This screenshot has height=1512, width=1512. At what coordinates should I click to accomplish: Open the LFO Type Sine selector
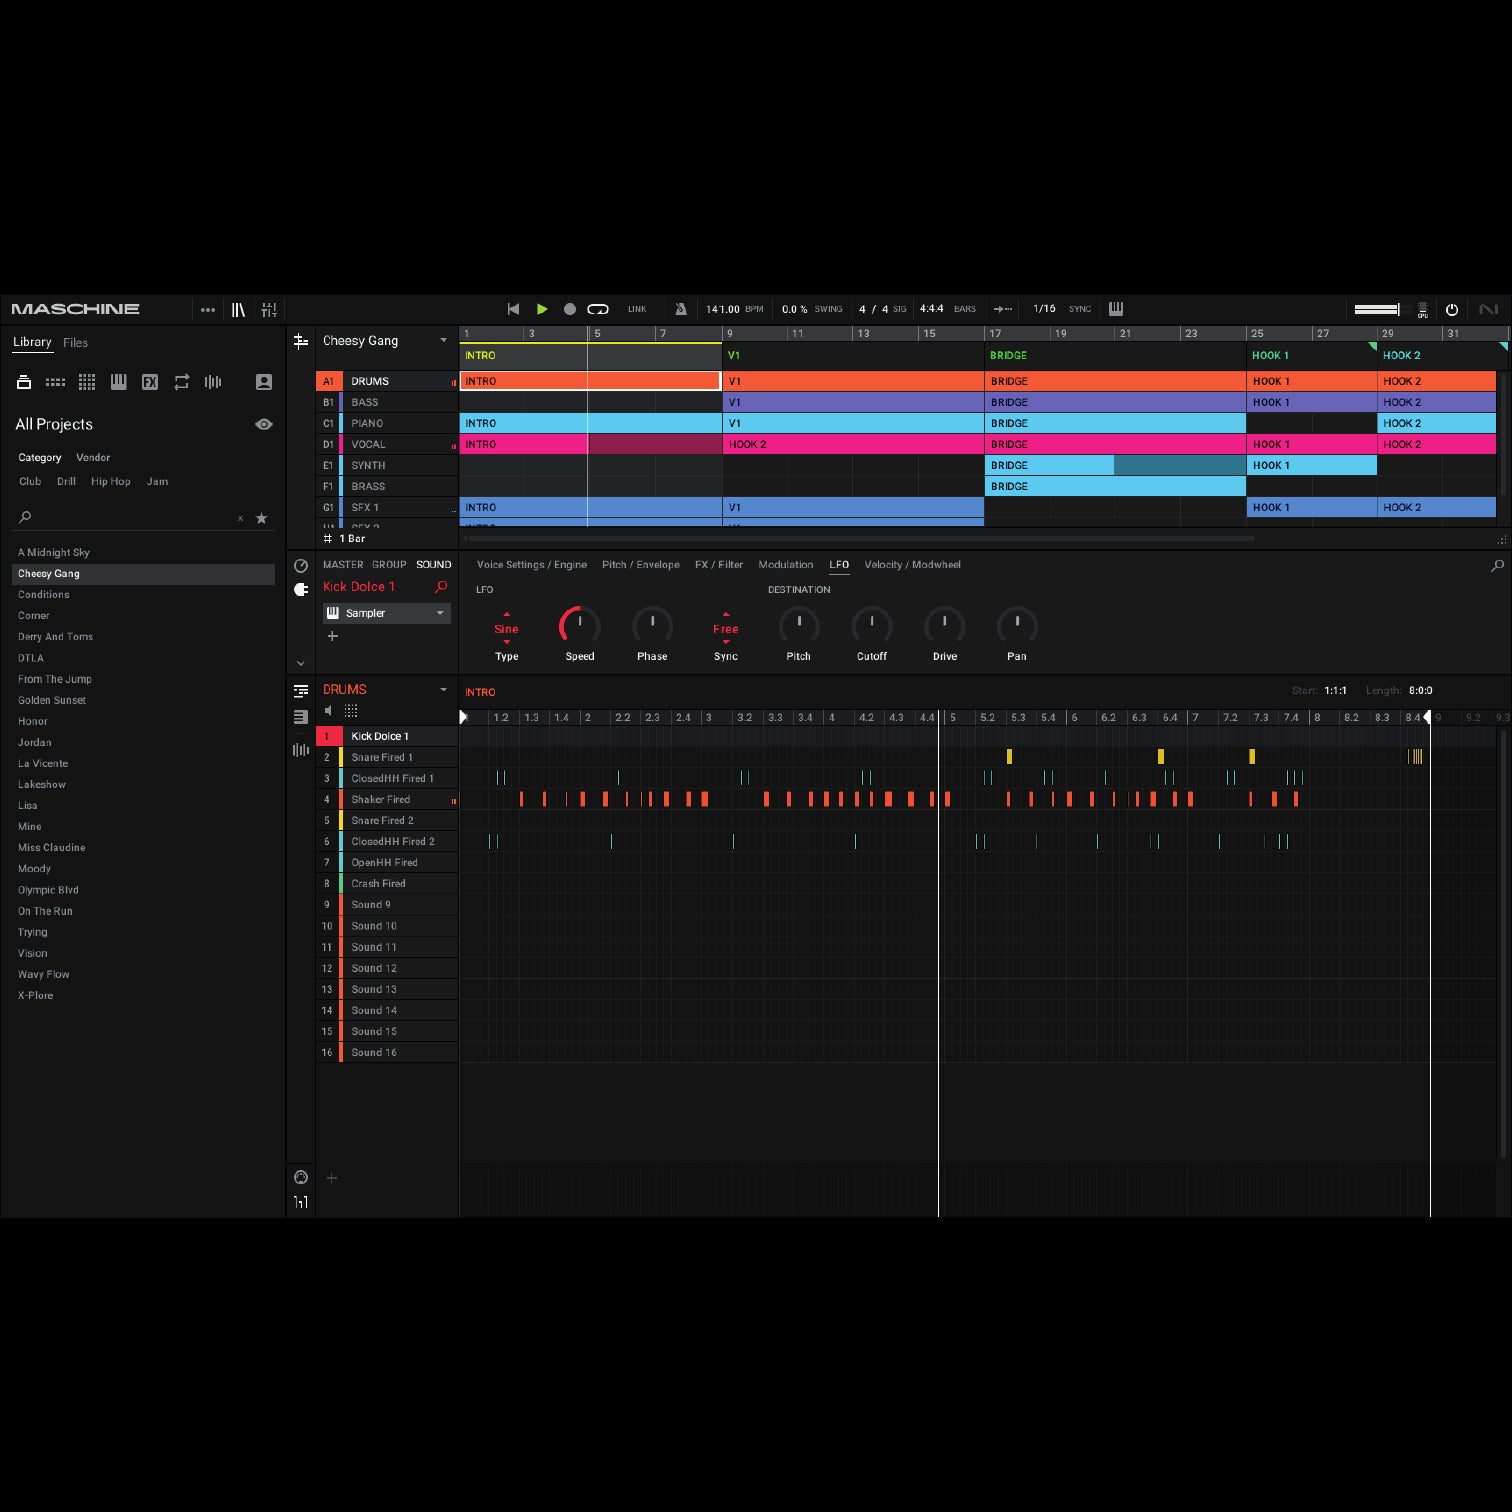[506, 629]
